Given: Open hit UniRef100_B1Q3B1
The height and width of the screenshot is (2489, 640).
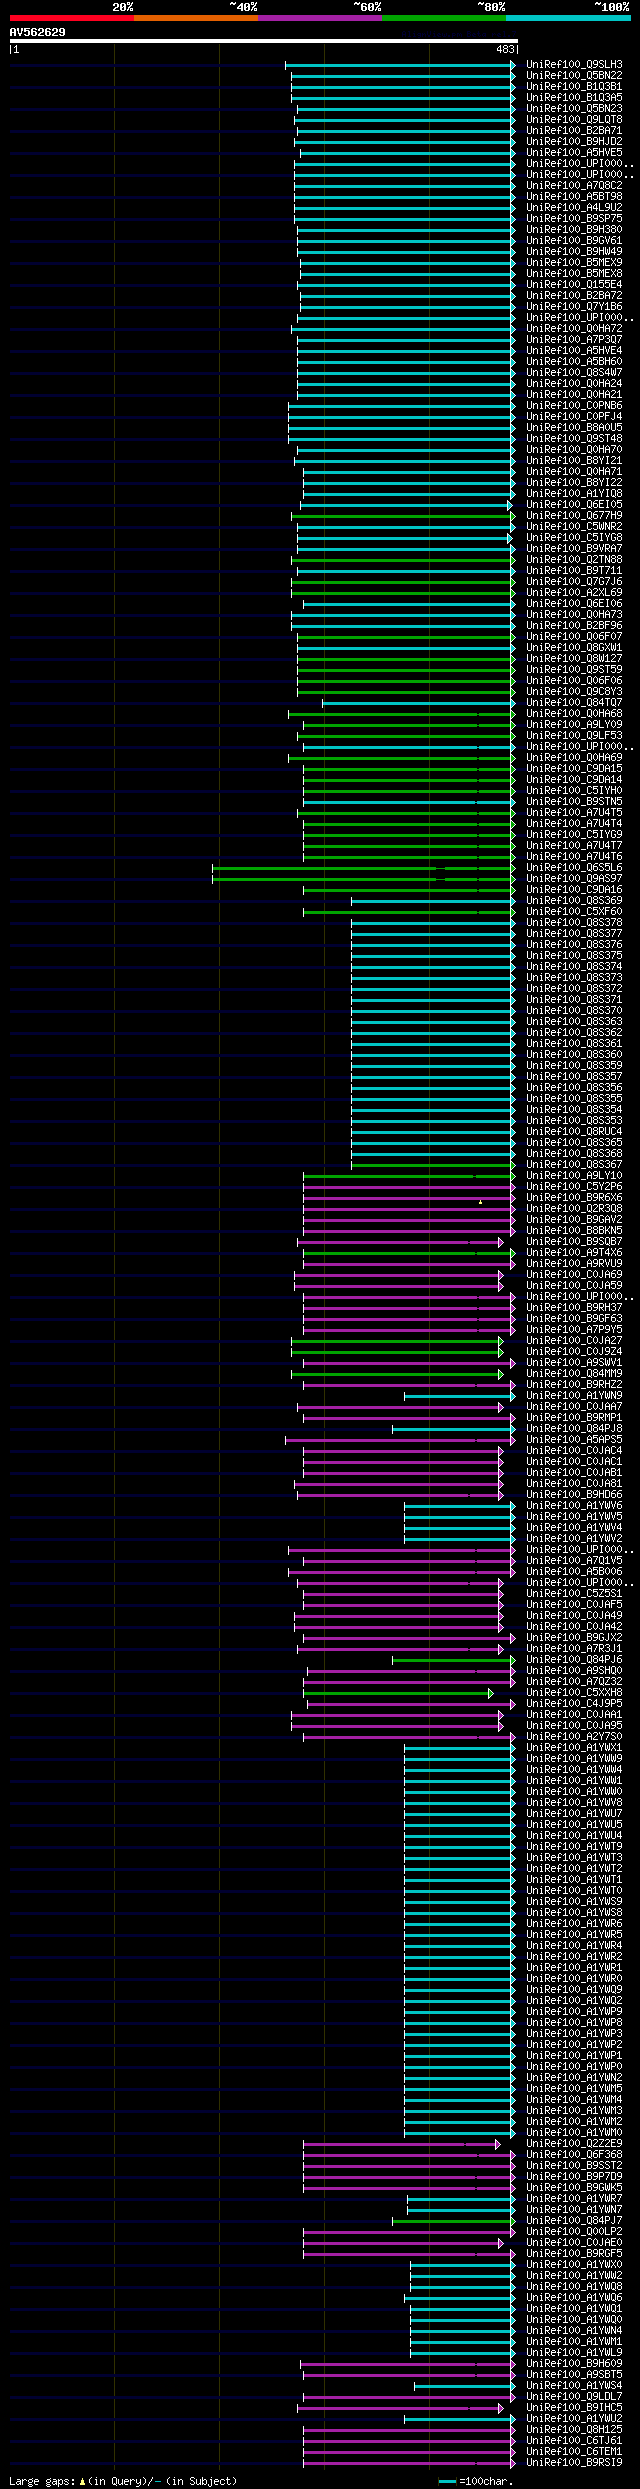Looking at the screenshot, I should click(574, 87).
